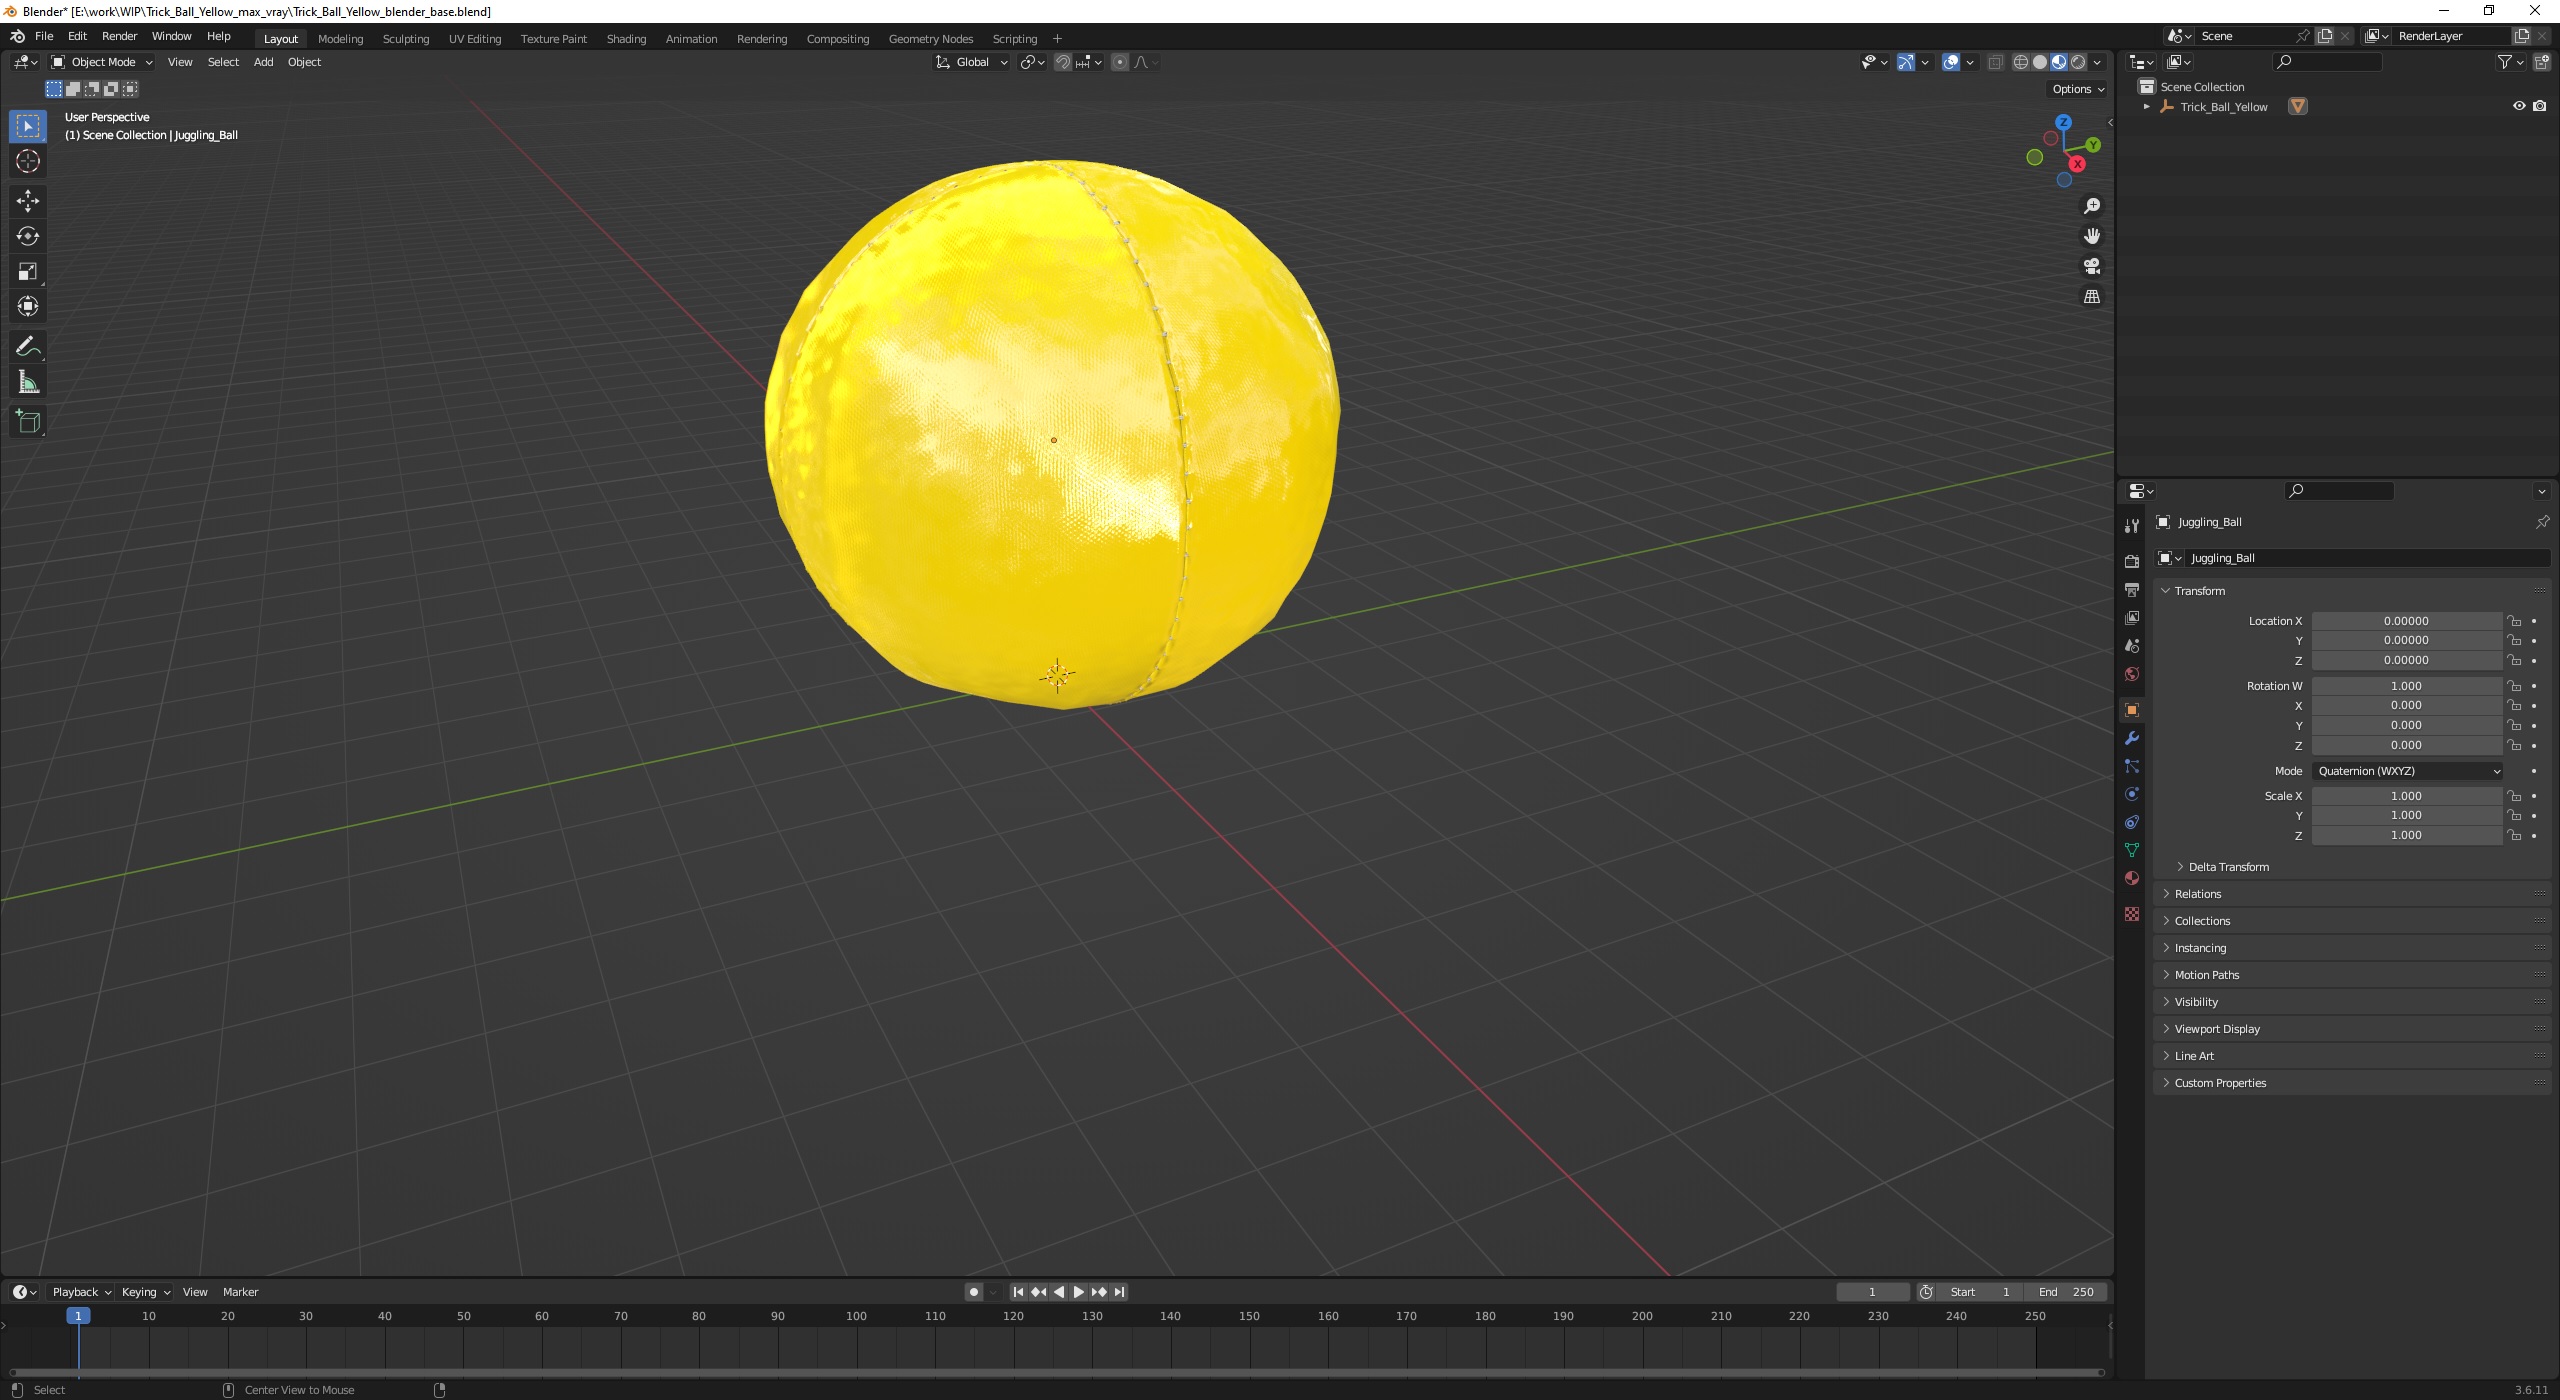Toggle X-Ray mode
This screenshot has height=1400, width=2560.
pyautogui.click(x=1995, y=62)
